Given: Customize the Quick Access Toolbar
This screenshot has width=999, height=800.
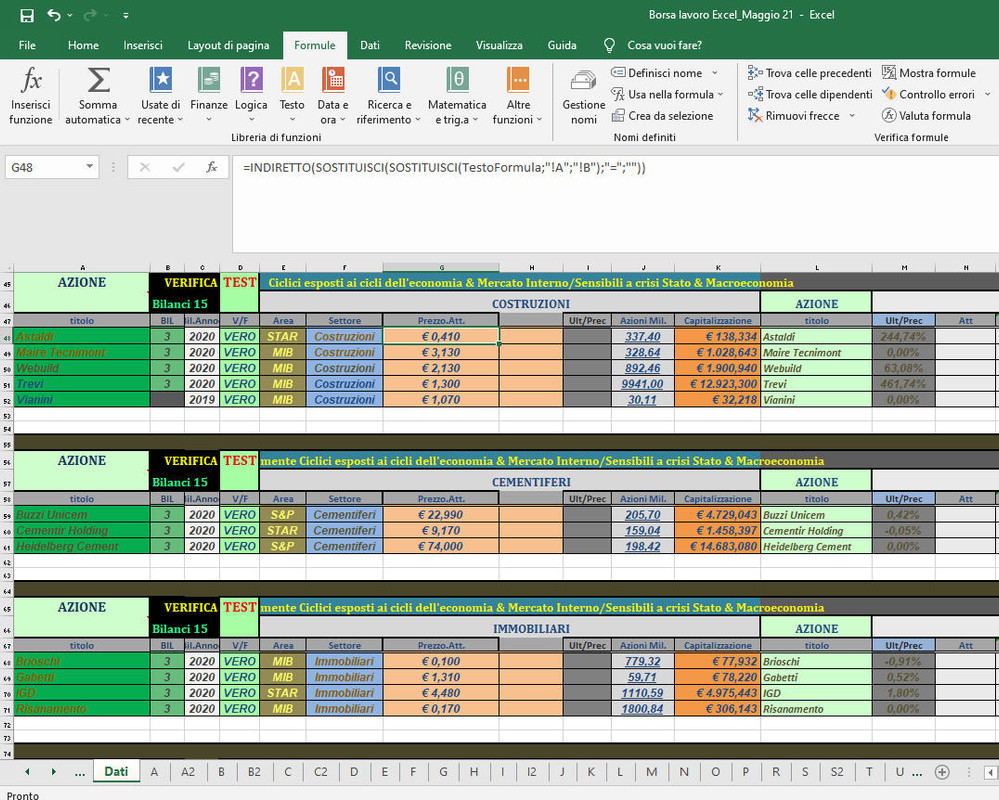Looking at the screenshot, I should (x=126, y=15).
